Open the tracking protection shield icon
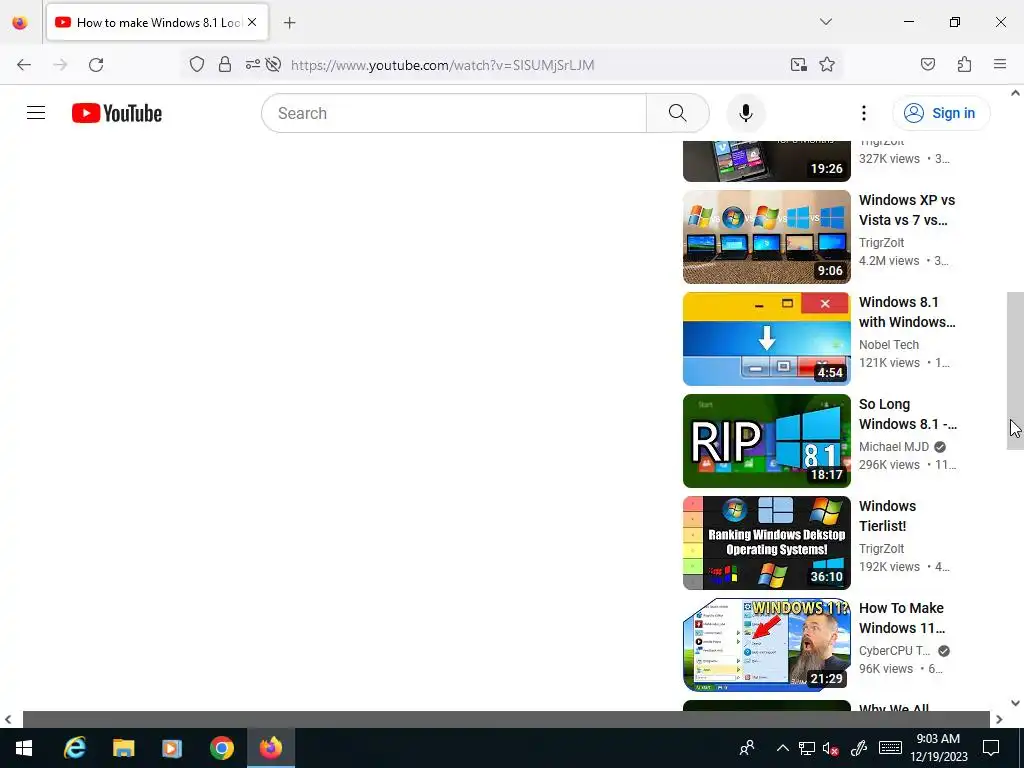This screenshot has width=1024, height=768. 197,65
